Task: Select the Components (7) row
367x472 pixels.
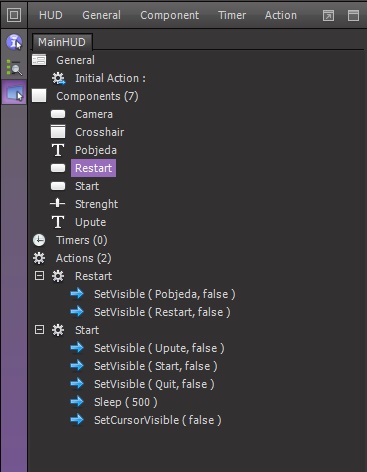Action: (x=97, y=96)
